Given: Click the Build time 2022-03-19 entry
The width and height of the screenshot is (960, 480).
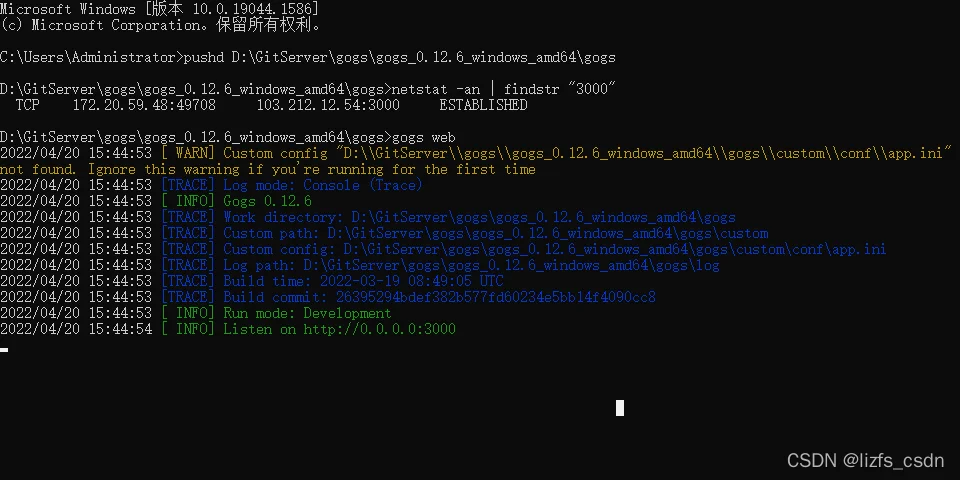Looking at the screenshot, I should click(363, 282).
